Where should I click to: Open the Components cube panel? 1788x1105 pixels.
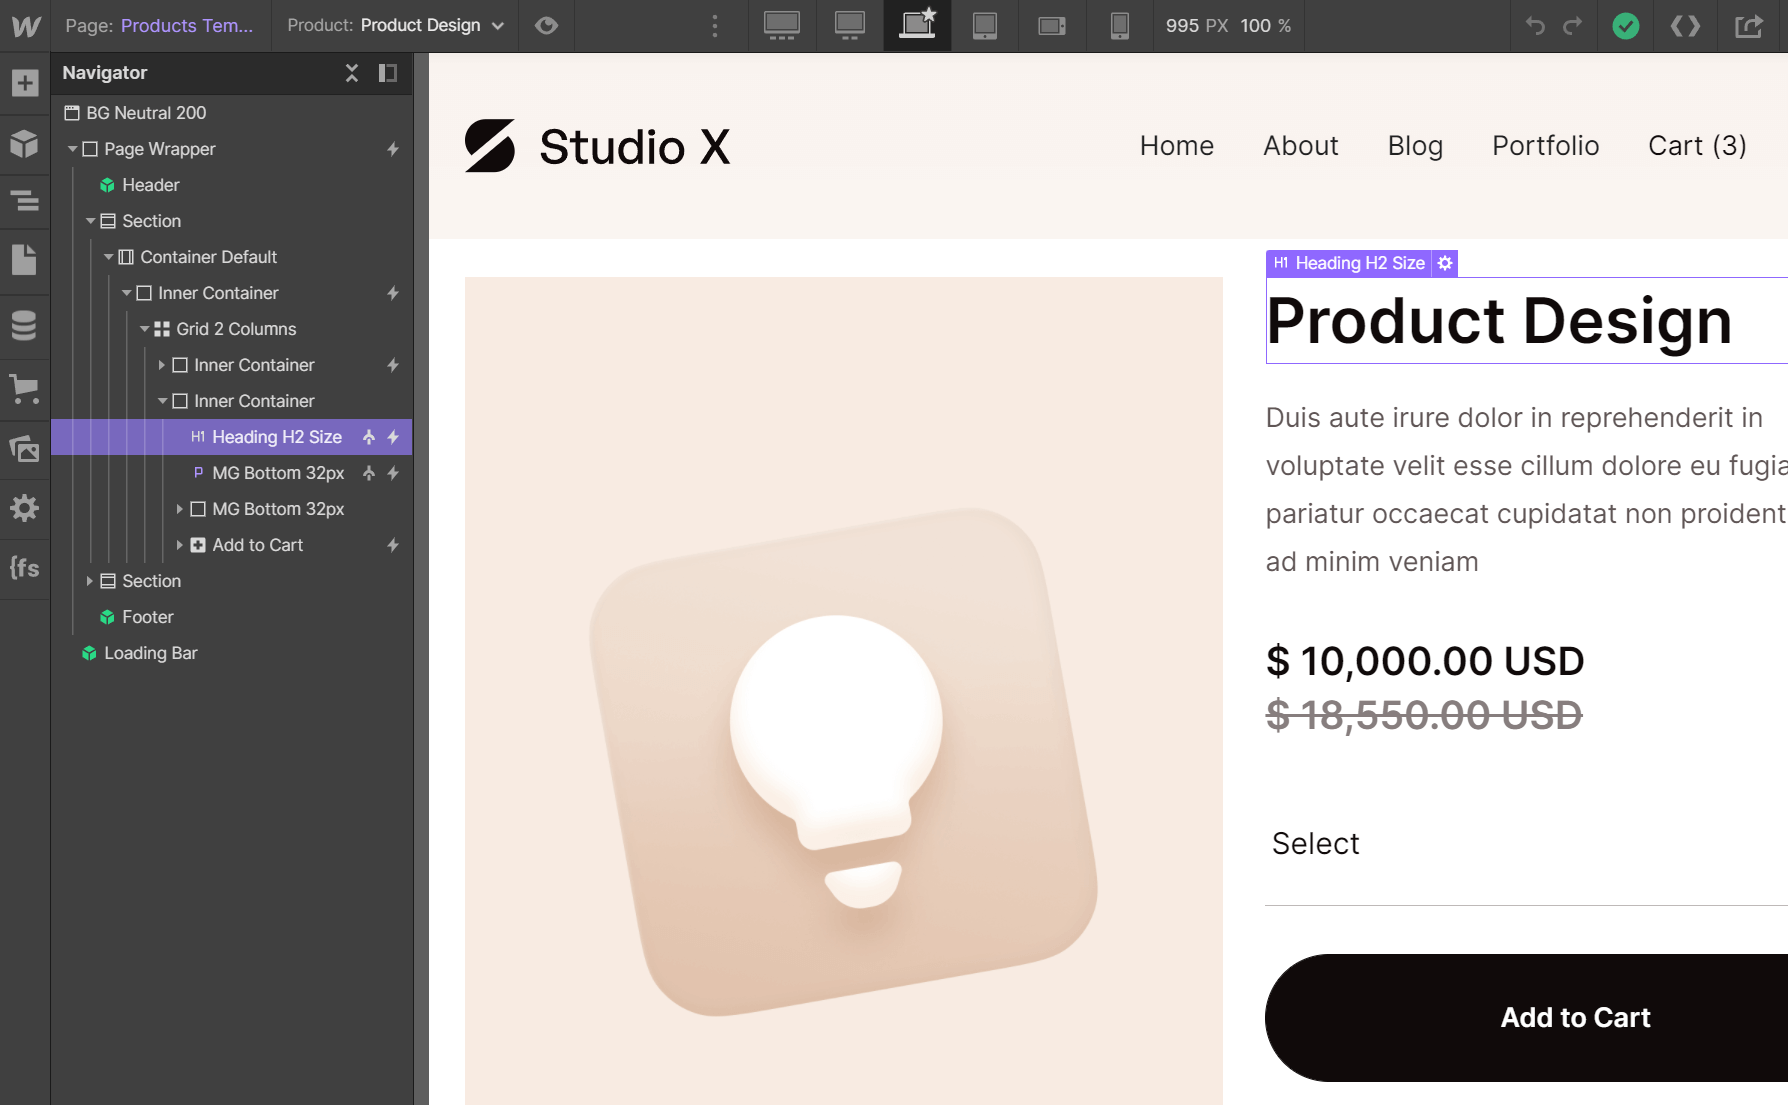coord(25,144)
